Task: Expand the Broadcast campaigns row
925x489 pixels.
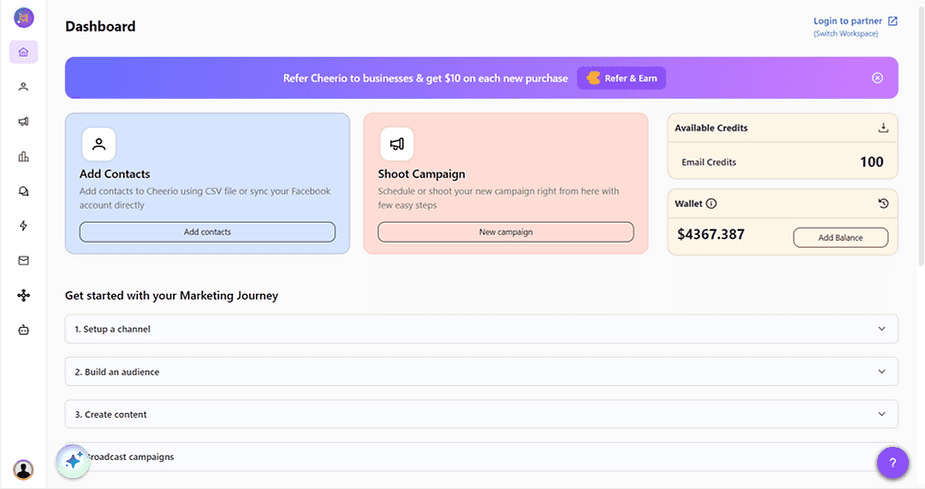Action: (x=481, y=457)
